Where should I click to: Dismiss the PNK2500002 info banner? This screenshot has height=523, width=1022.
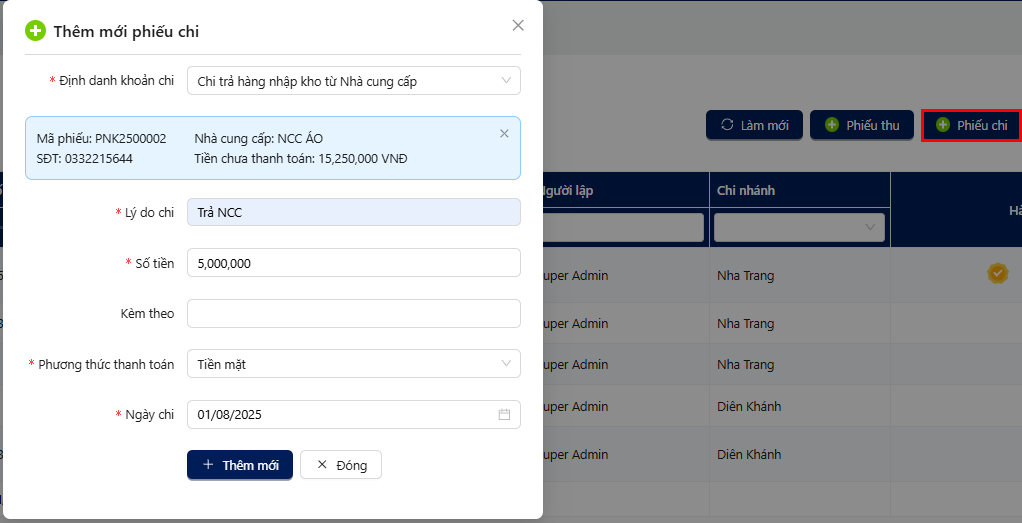pos(504,134)
